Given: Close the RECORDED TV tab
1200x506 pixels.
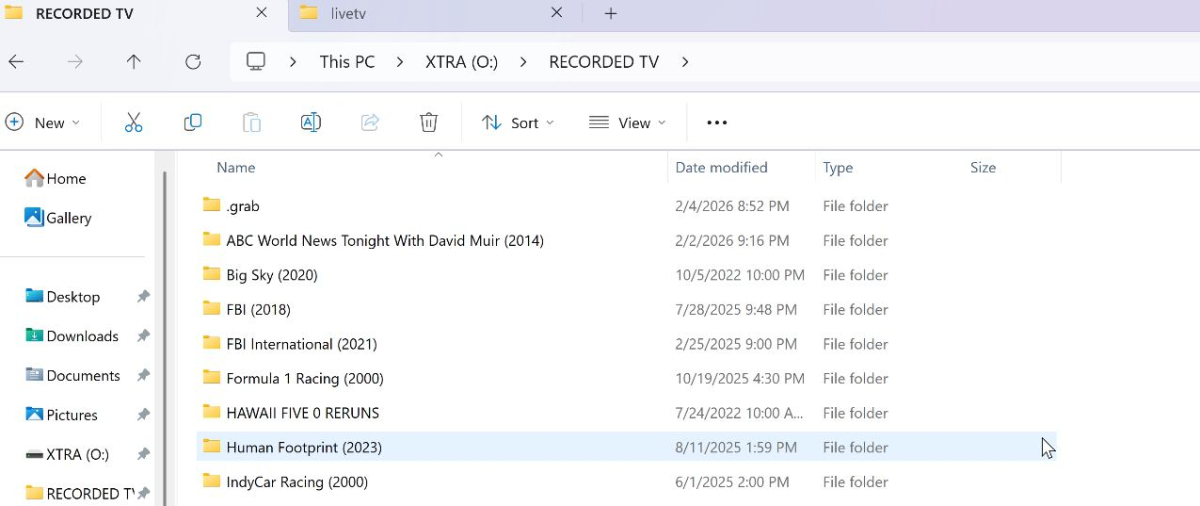Looking at the screenshot, I should point(262,13).
